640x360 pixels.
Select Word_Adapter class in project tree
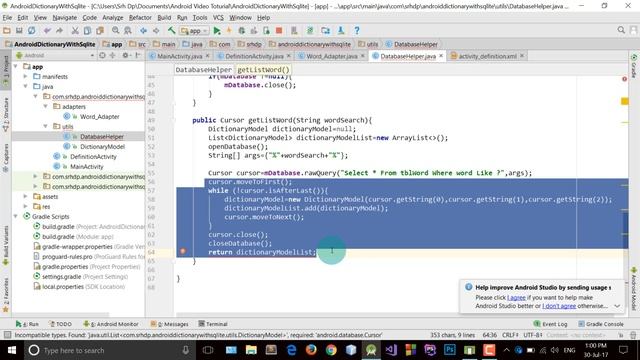[x=100, y=116]
